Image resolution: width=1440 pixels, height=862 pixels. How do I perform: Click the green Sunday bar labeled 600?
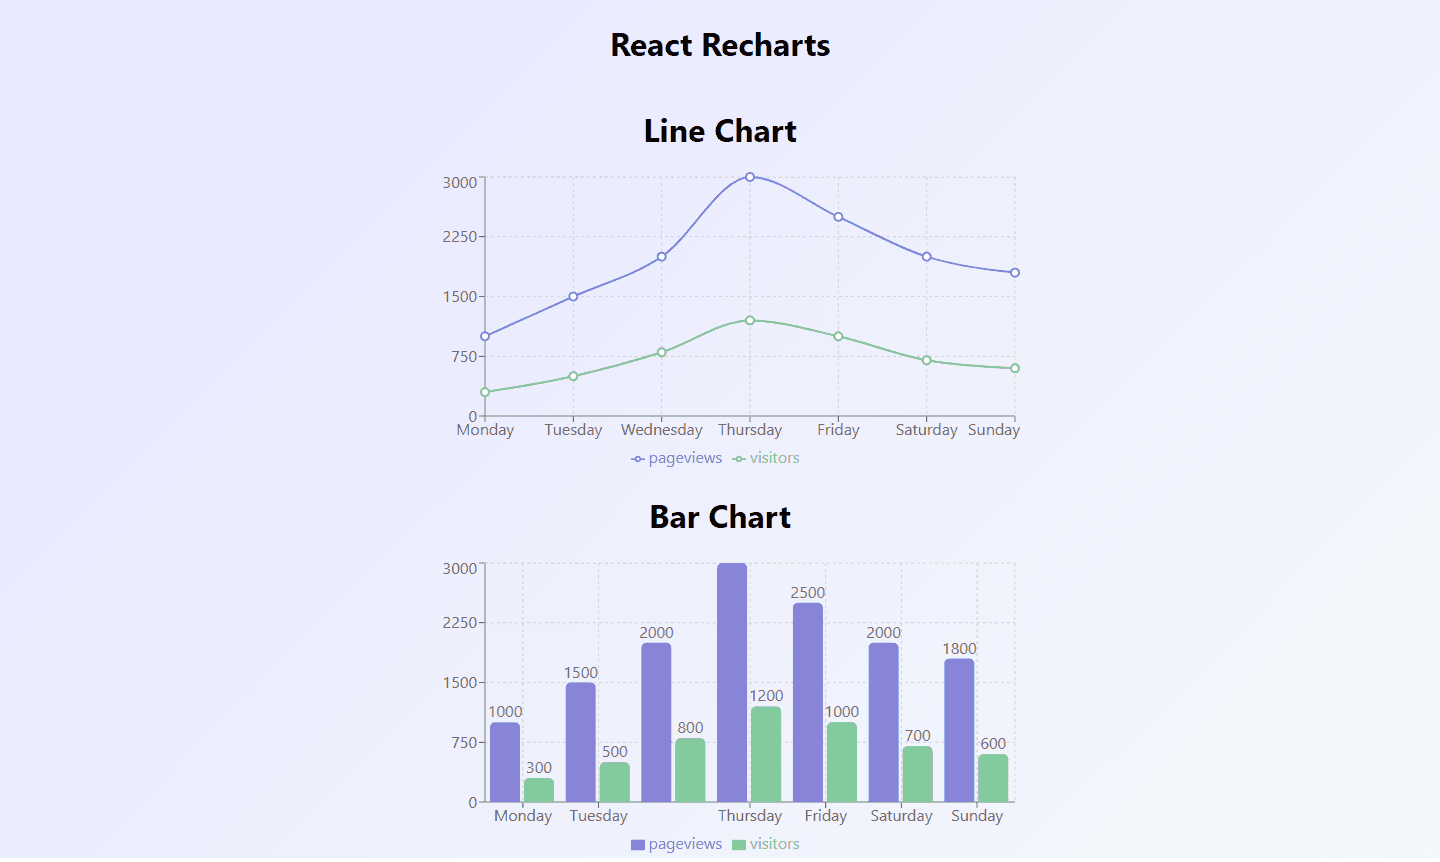(x=993, y=779)
